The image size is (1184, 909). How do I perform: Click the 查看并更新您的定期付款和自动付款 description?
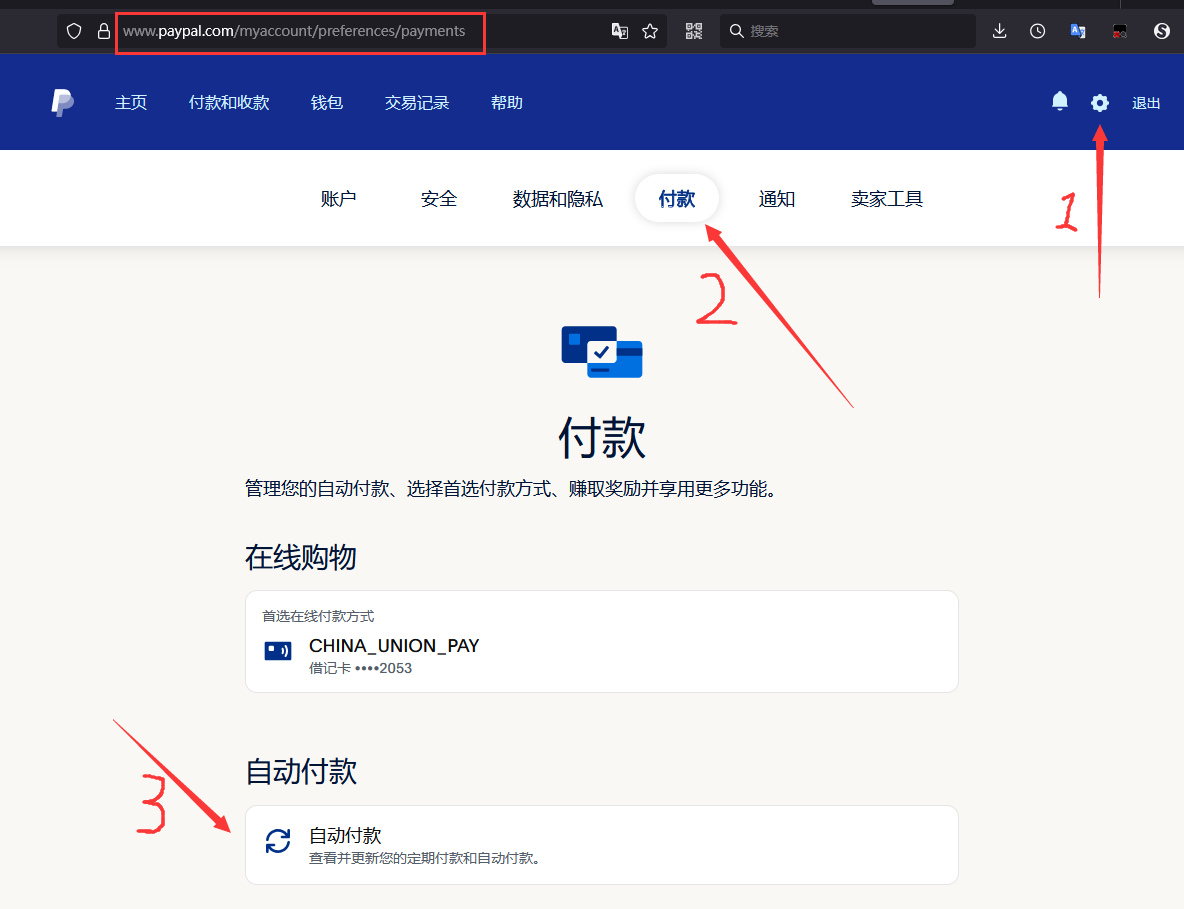[424, 858]
